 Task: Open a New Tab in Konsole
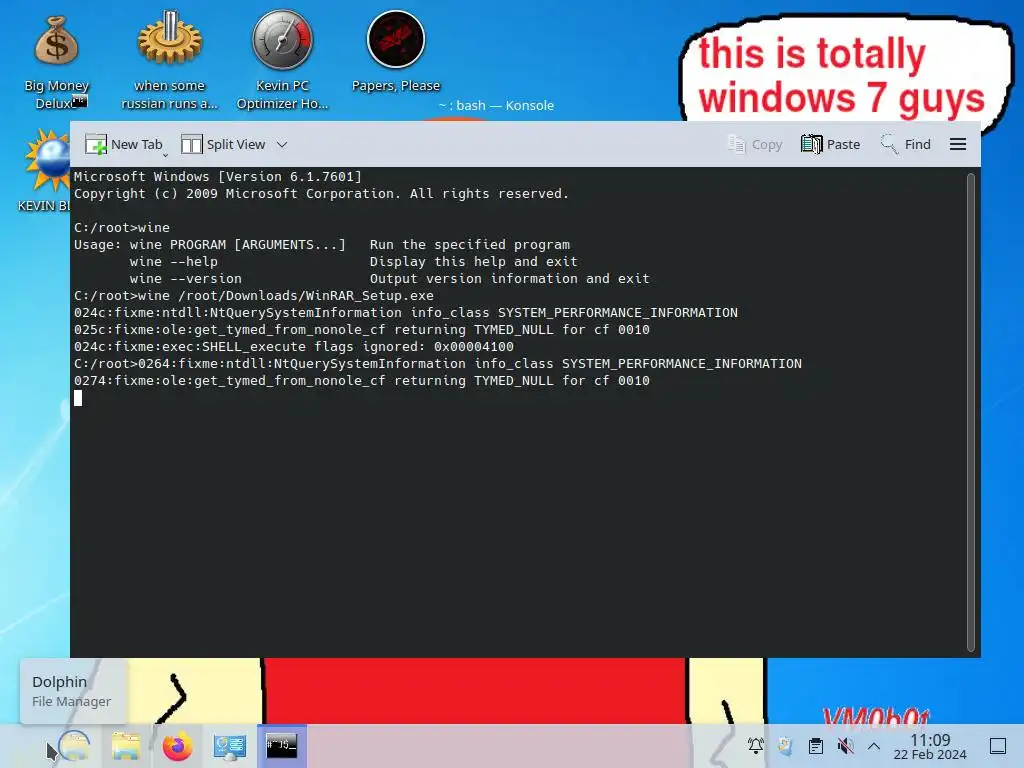124,144
